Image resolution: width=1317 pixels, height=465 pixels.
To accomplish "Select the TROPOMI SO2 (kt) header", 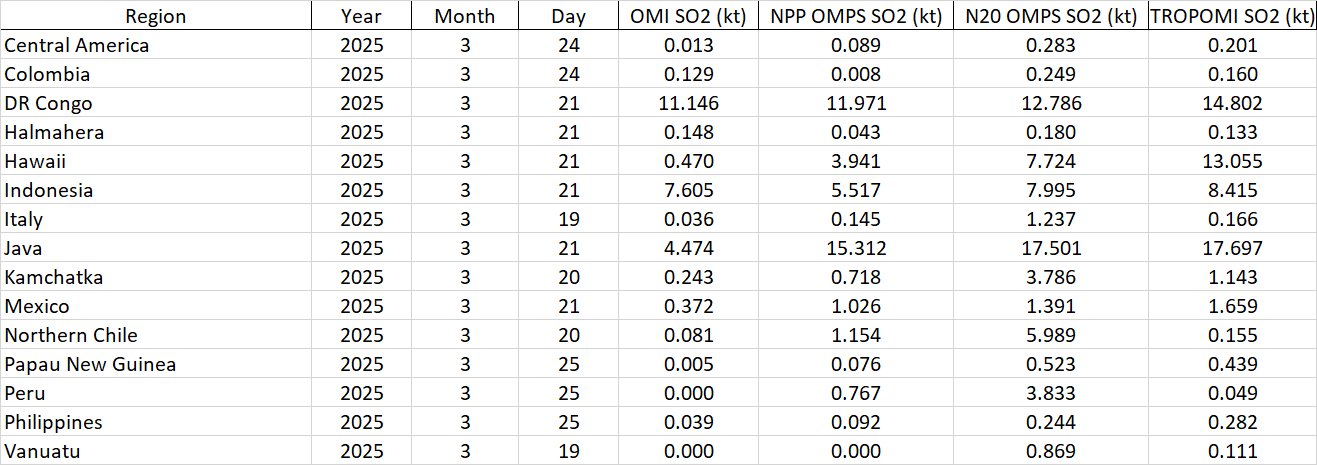I will [x=1230, y=16].
